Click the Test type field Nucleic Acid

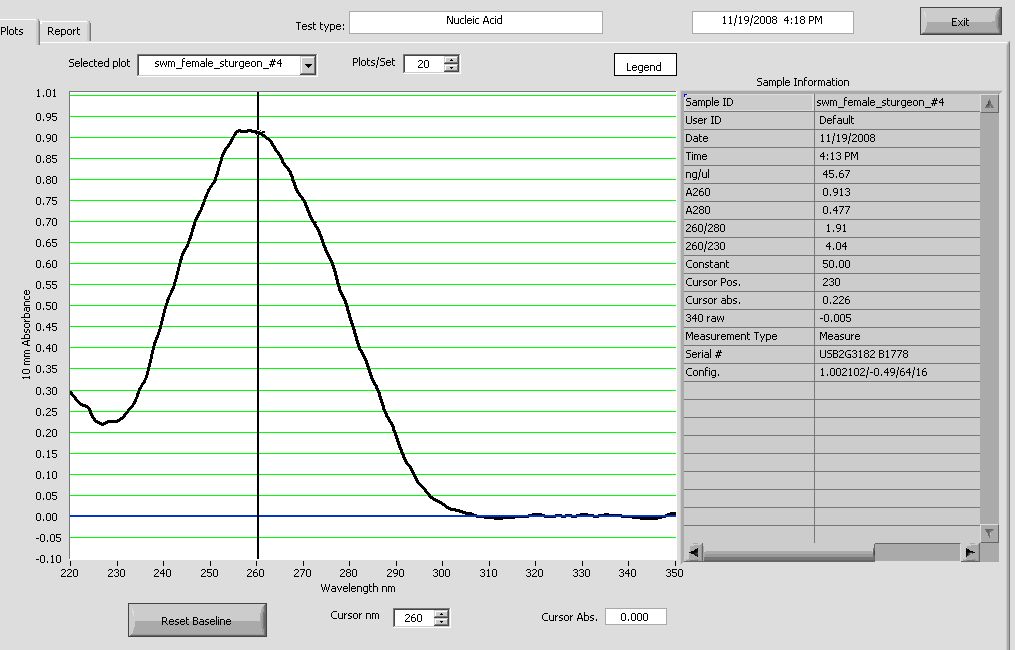(475, 22)
